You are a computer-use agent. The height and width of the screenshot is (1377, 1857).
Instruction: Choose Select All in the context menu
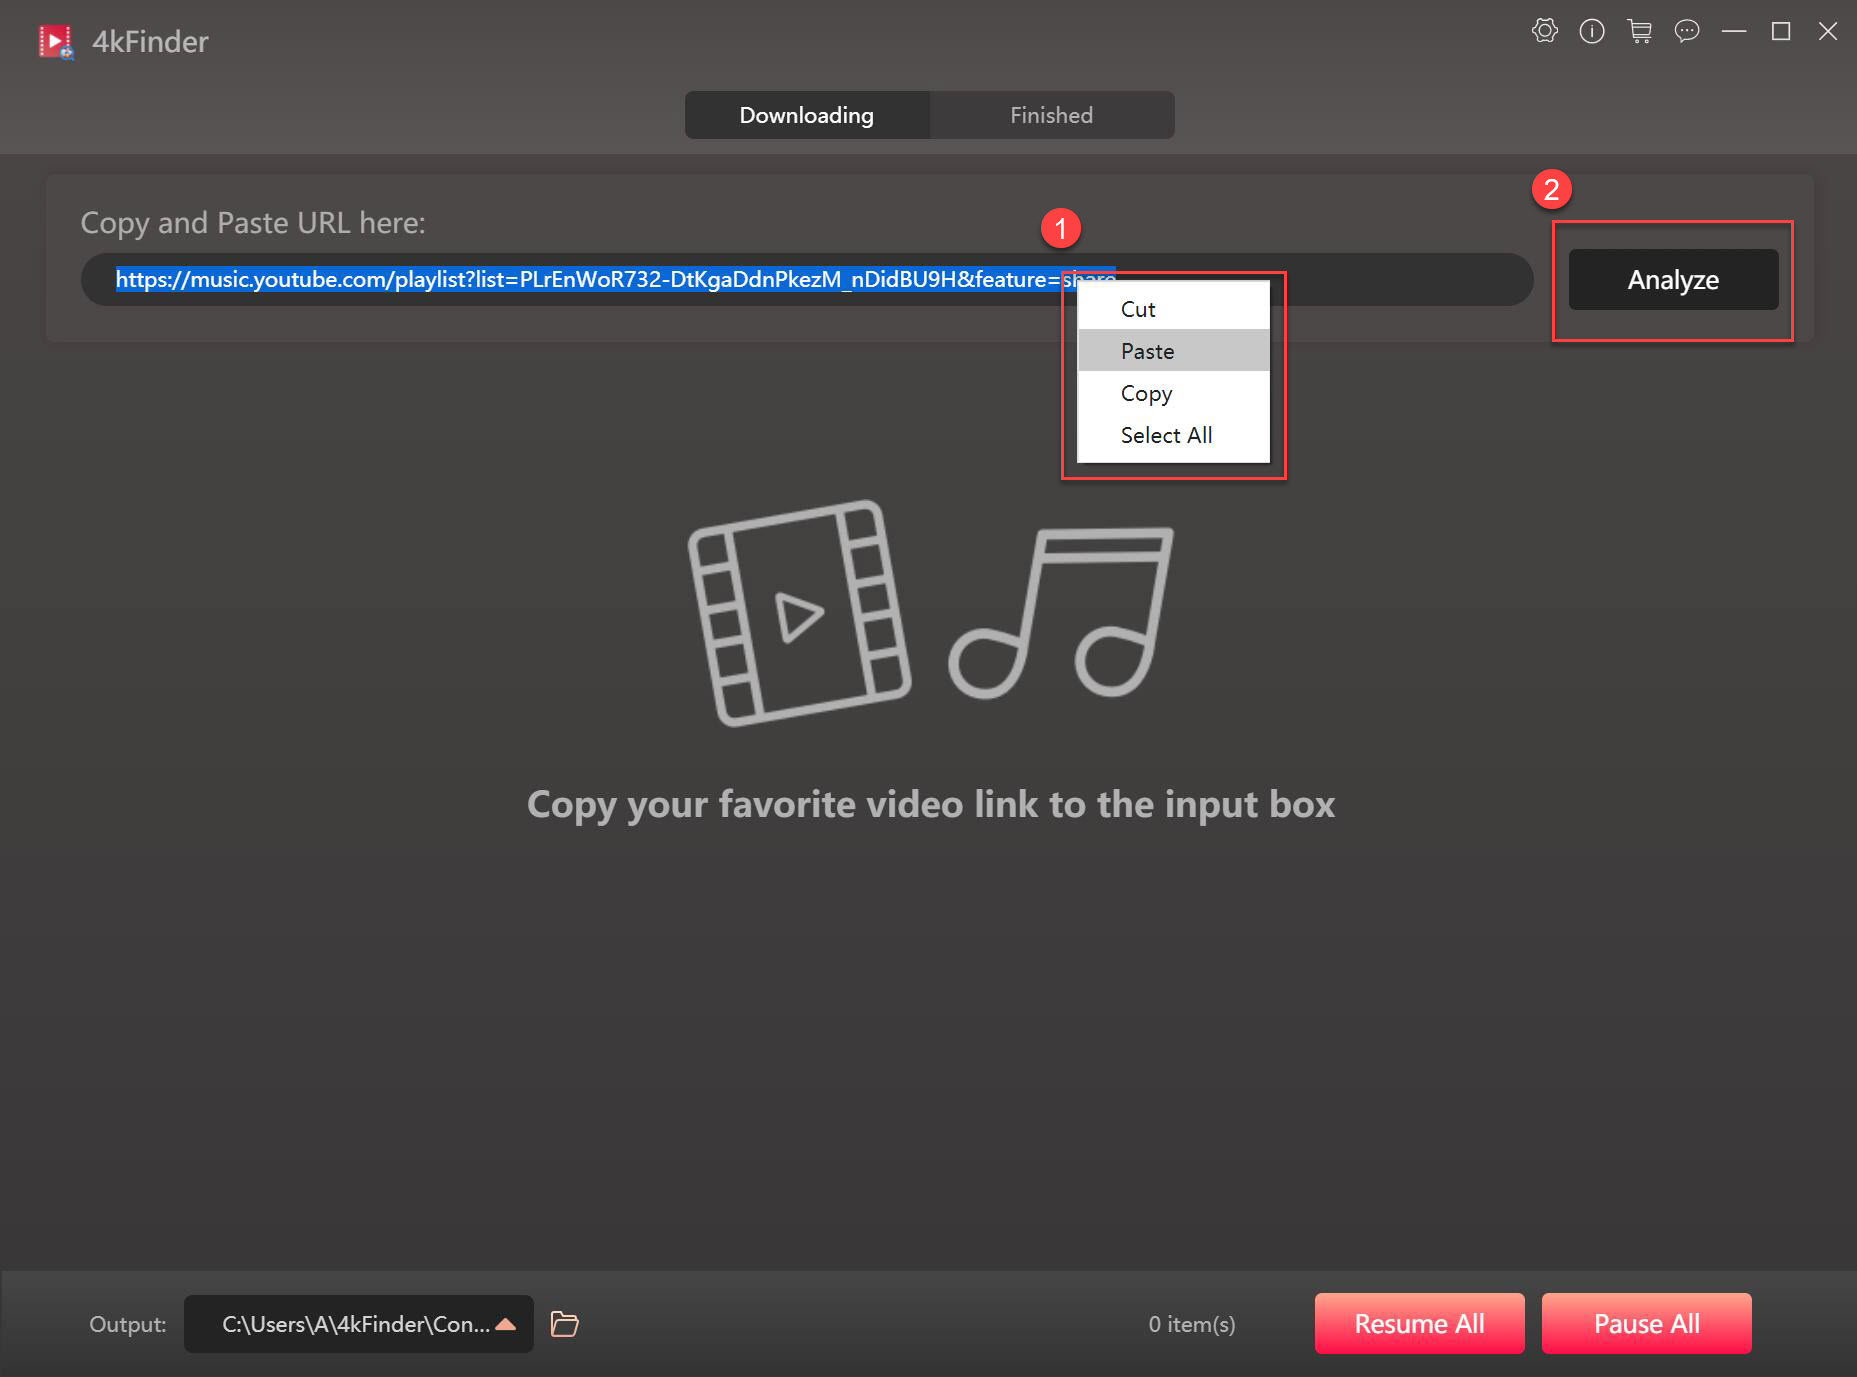pos(1166,434)
